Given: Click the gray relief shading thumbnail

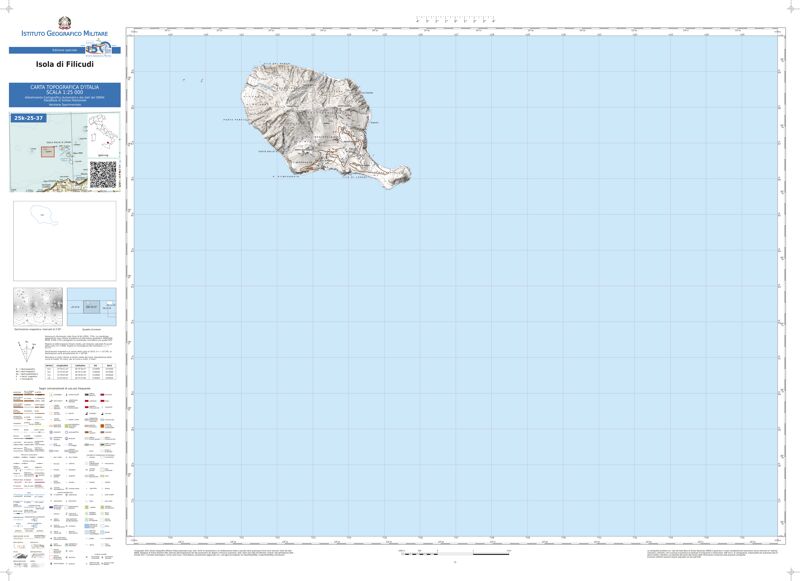Looking at the screenshot, I should [38, 307].
